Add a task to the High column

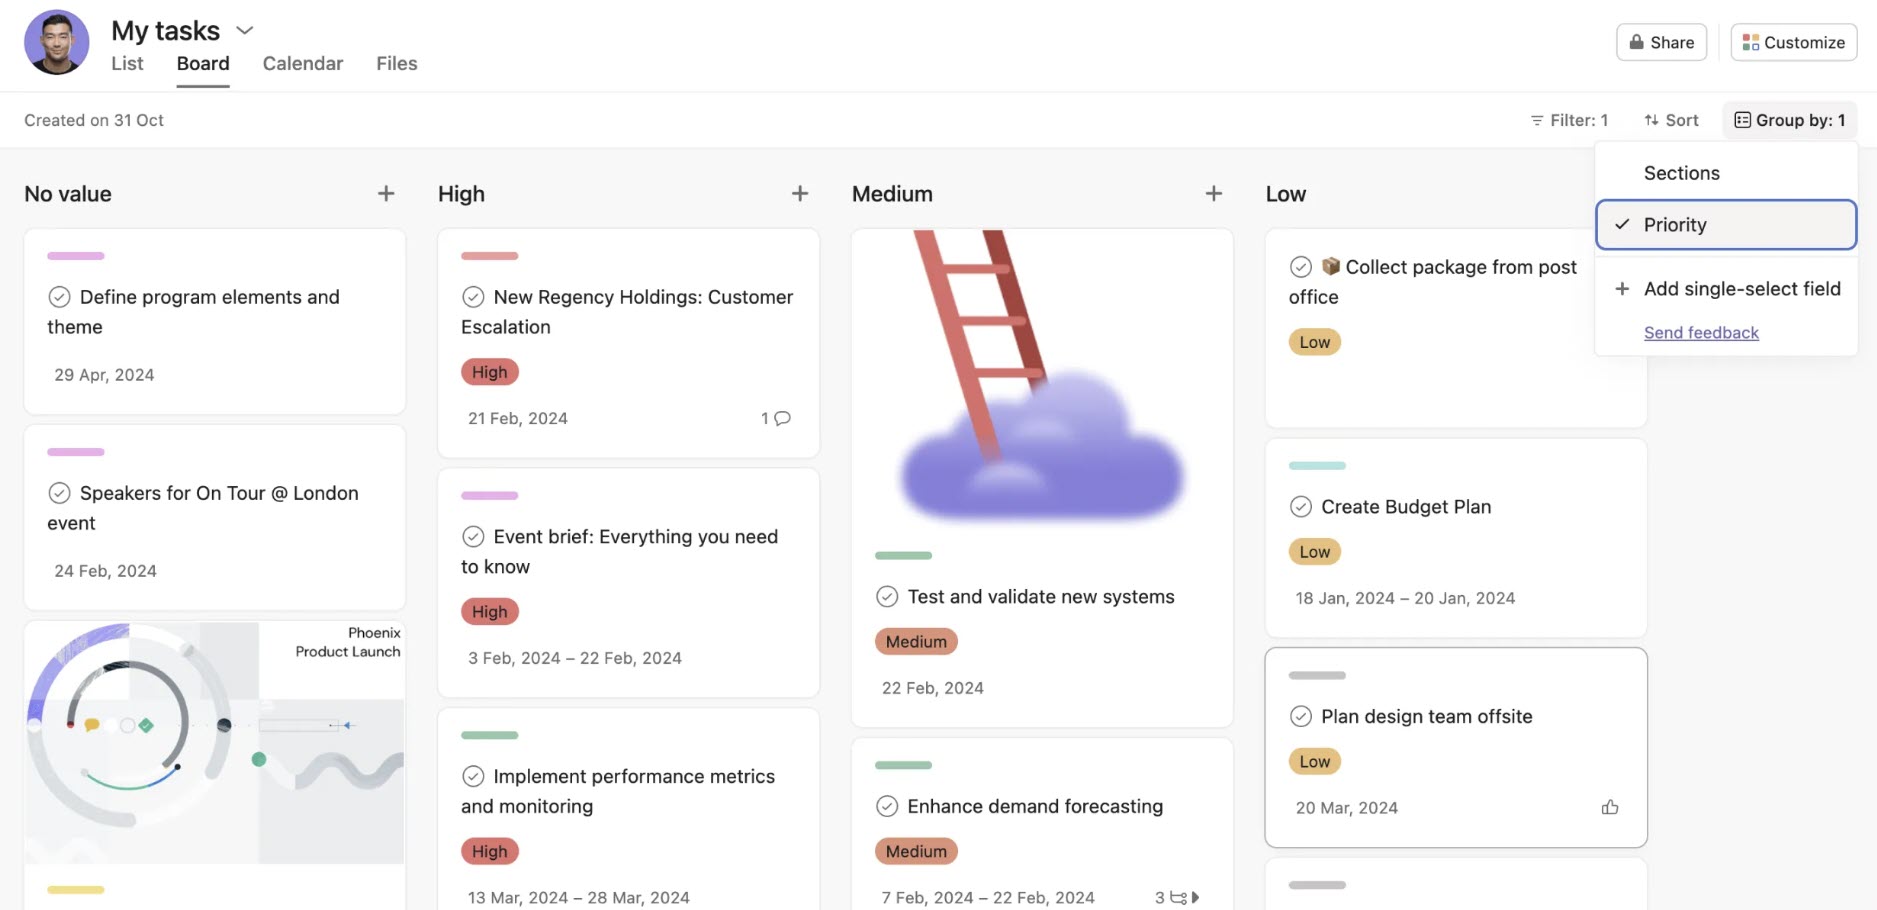pyautogui.click(x=801, y=193)
